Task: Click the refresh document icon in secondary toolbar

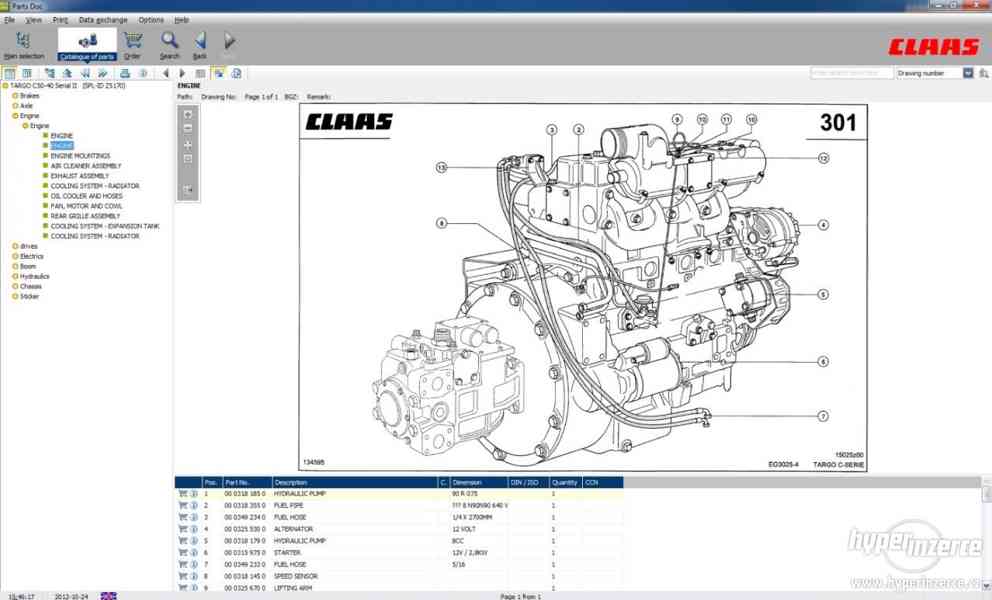Action: [236, 73]
